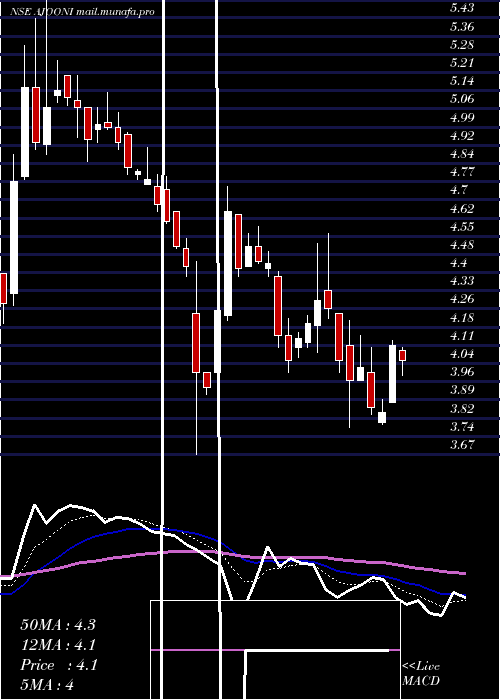Select the 4.99 price axis label

462,117
